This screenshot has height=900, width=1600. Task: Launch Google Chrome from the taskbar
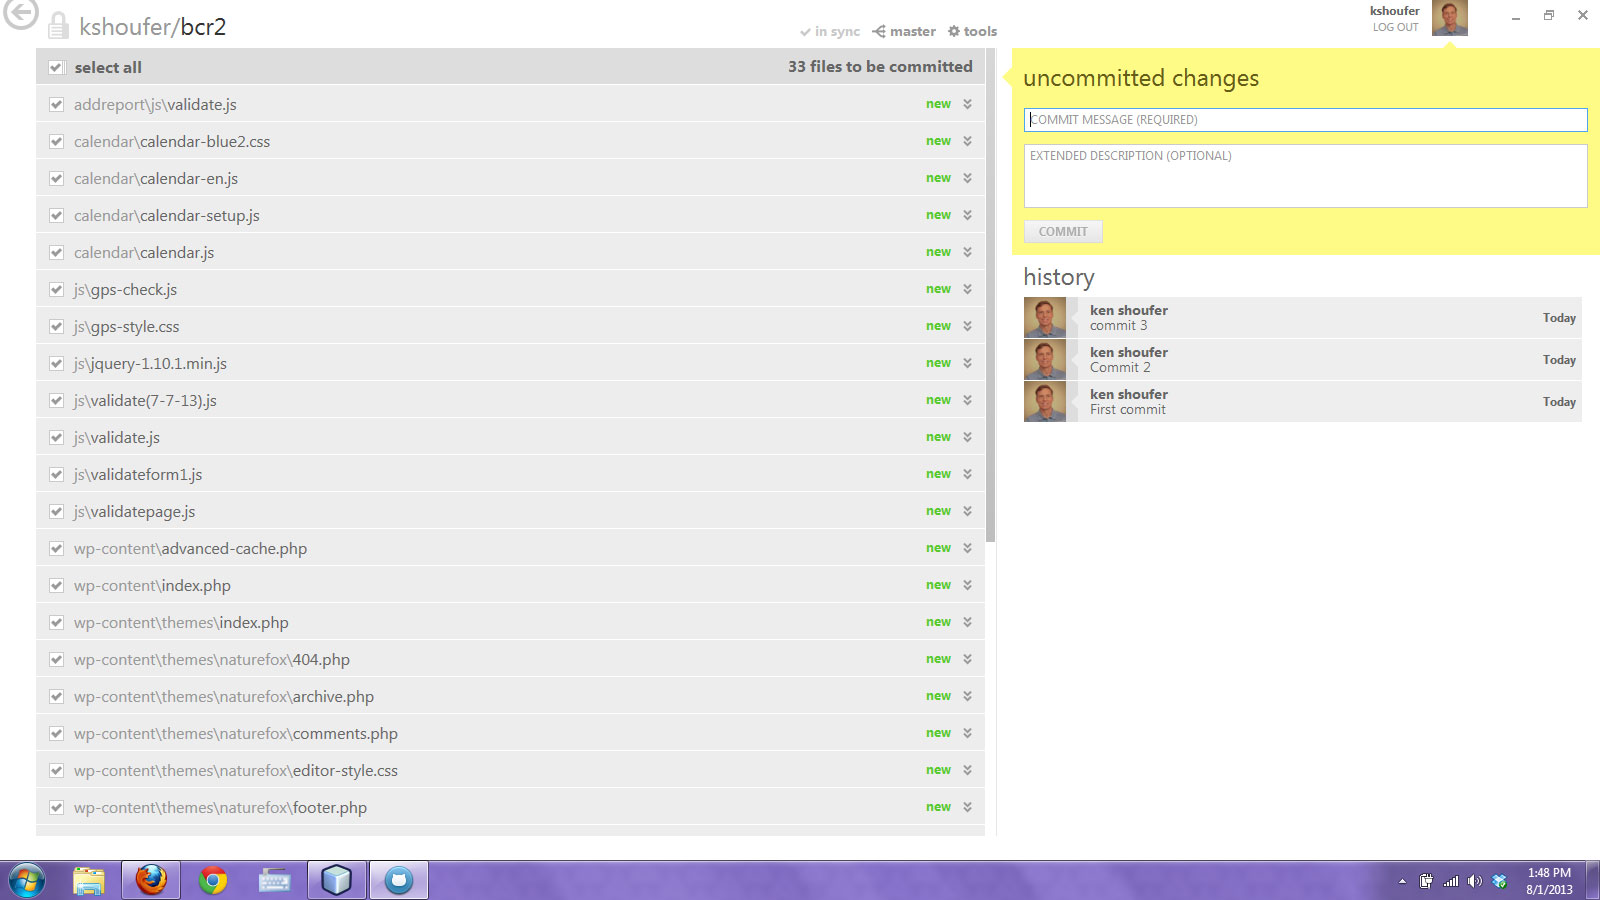tap(213, 880)
